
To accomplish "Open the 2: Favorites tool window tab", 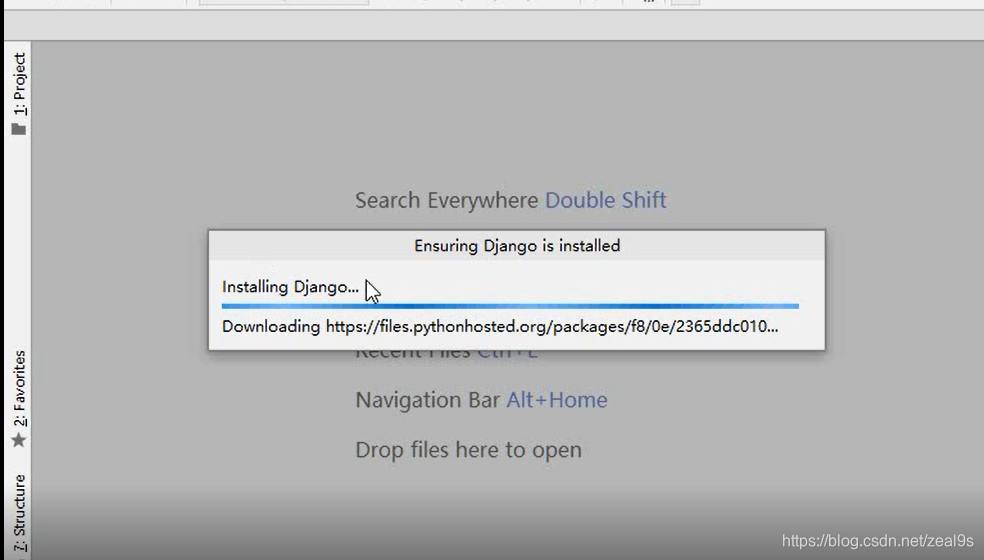I will (19, 399).
